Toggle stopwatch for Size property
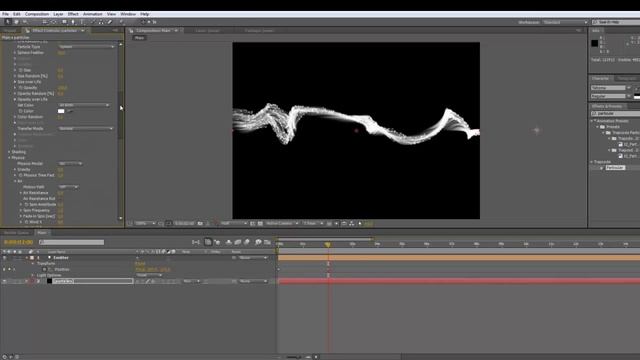This screenshot has height=360, width=640. (21, 70)
